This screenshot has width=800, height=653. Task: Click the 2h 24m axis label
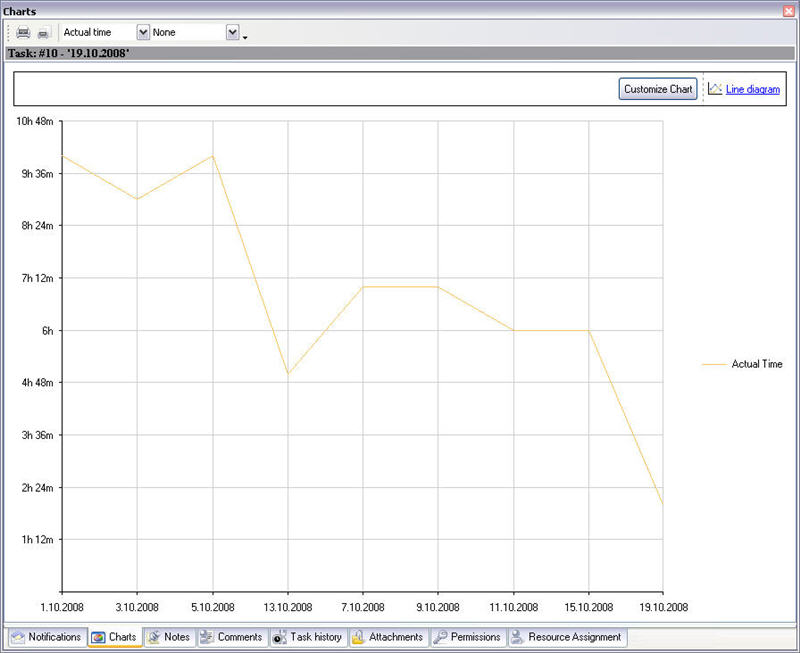pos(37,488)
